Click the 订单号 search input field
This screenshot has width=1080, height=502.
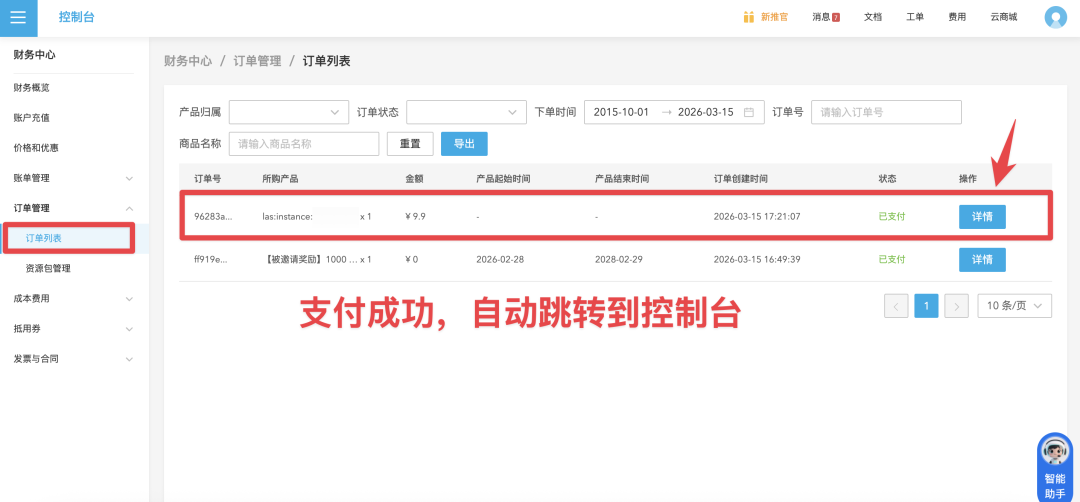point(885,112)
